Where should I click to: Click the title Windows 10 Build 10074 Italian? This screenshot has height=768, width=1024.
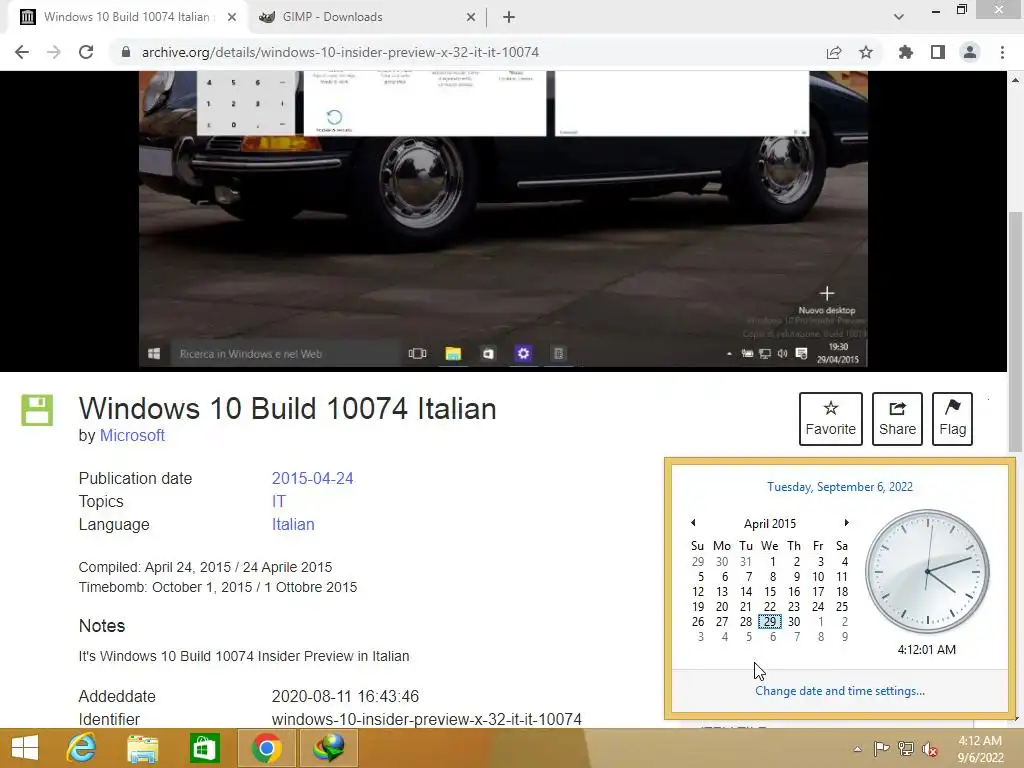point(287,409)
